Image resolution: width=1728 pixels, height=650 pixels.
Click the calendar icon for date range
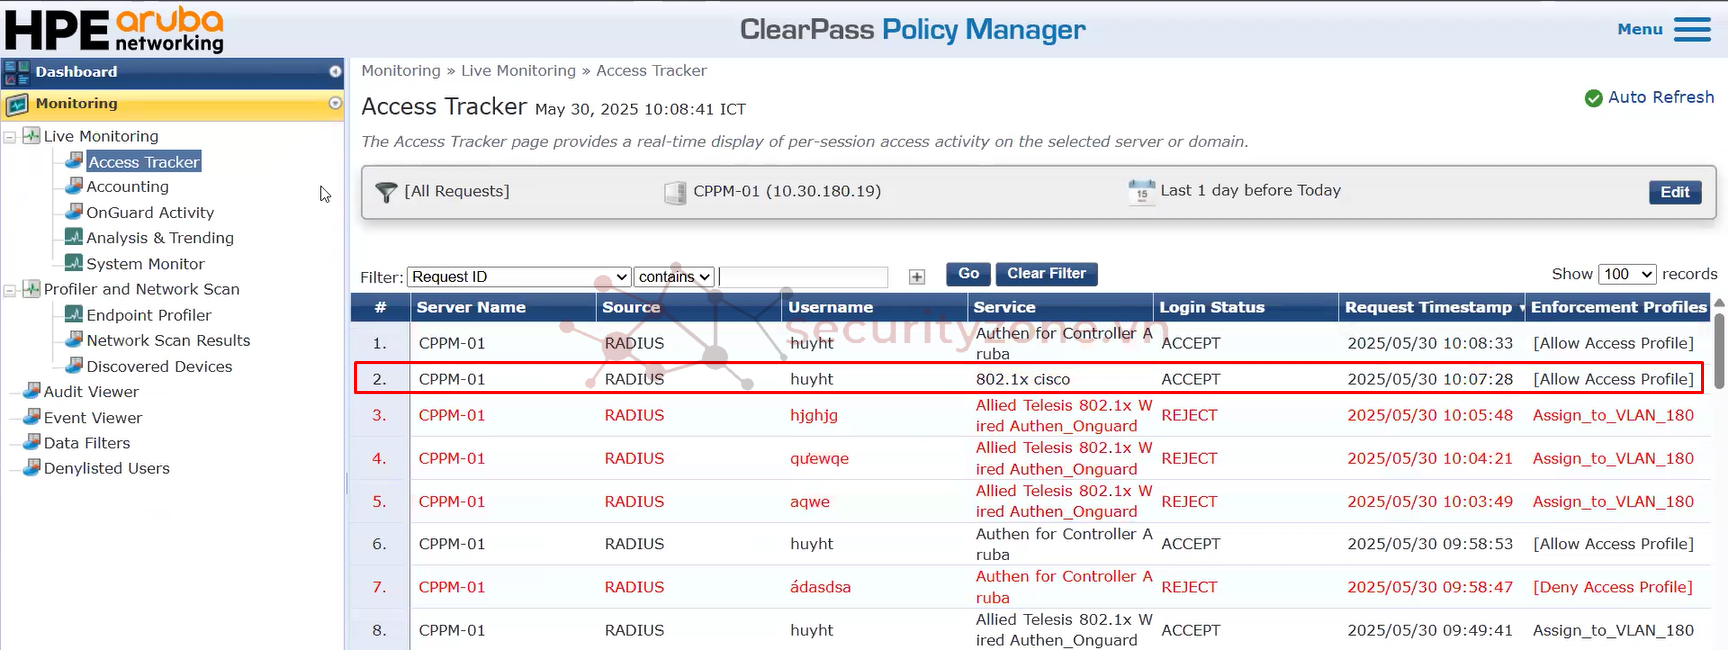(1141, 192)
